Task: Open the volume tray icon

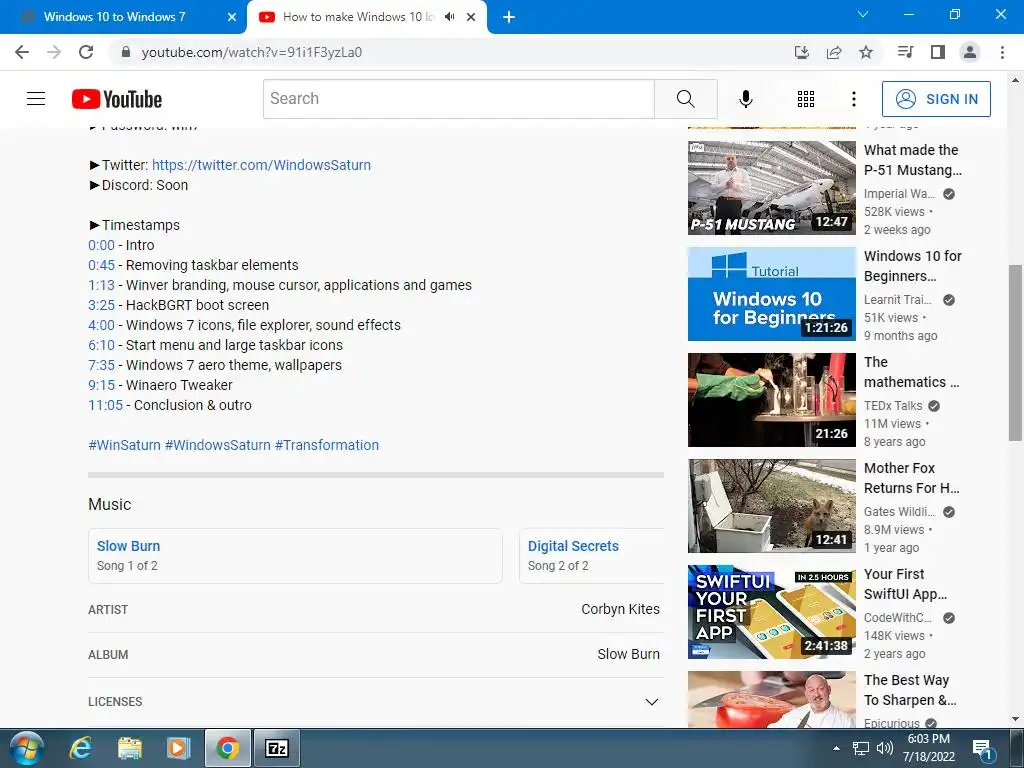Action: coord(885,748)
